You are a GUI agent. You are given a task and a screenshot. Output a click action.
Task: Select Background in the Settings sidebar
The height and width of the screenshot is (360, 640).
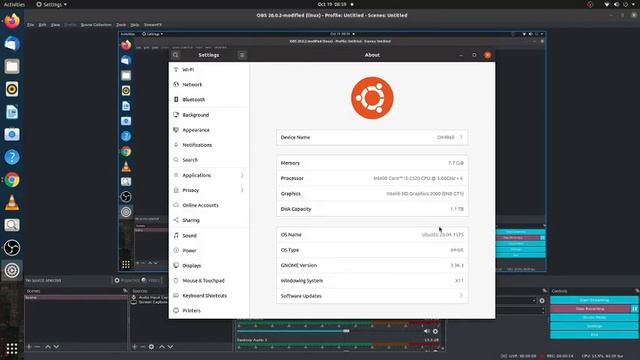point(209,115)
